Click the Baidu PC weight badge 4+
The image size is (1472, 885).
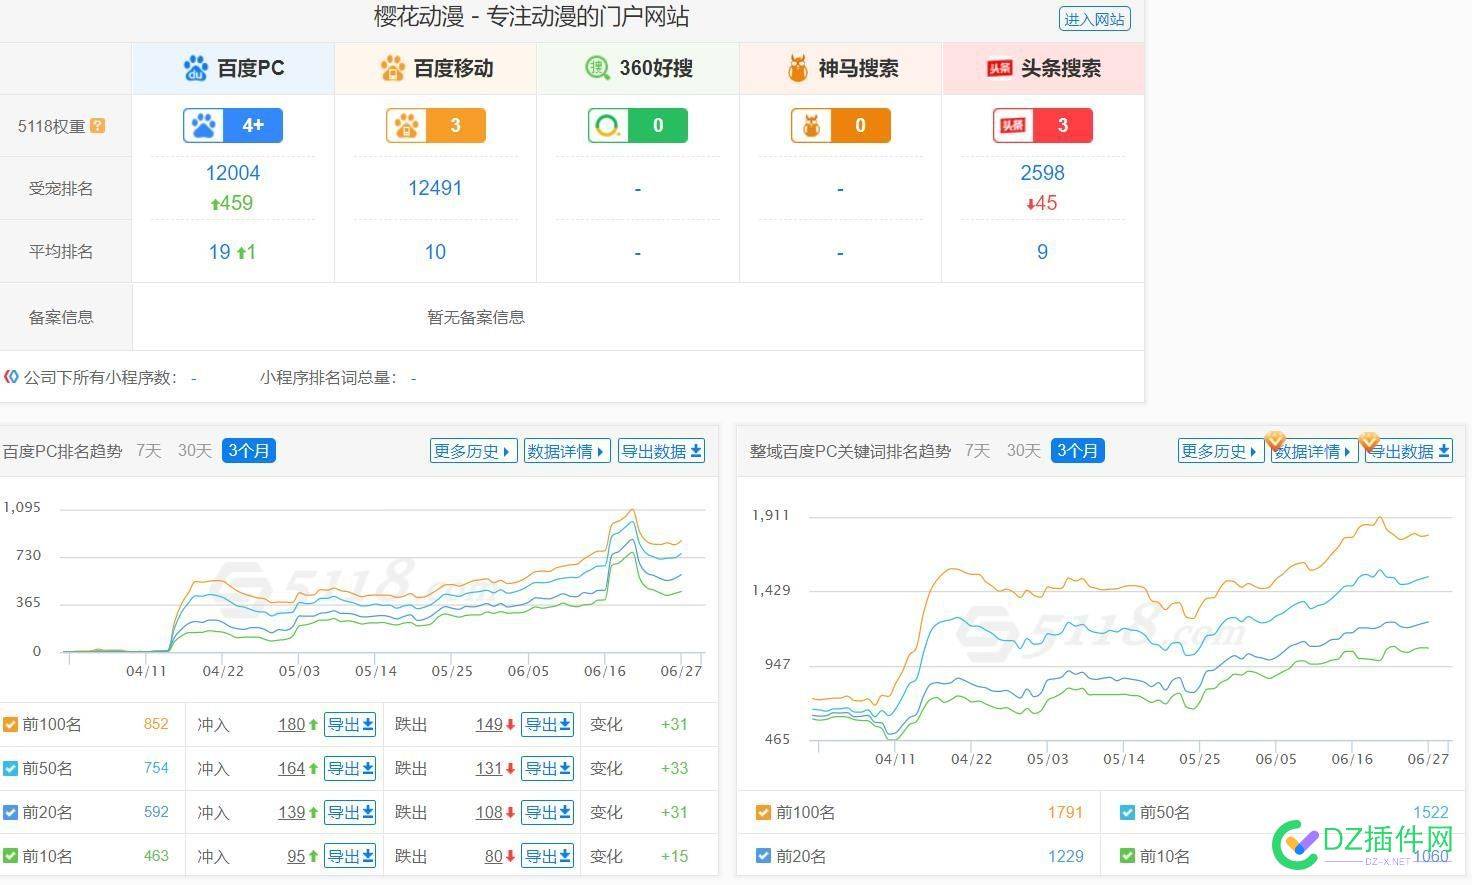pos(233,125)
